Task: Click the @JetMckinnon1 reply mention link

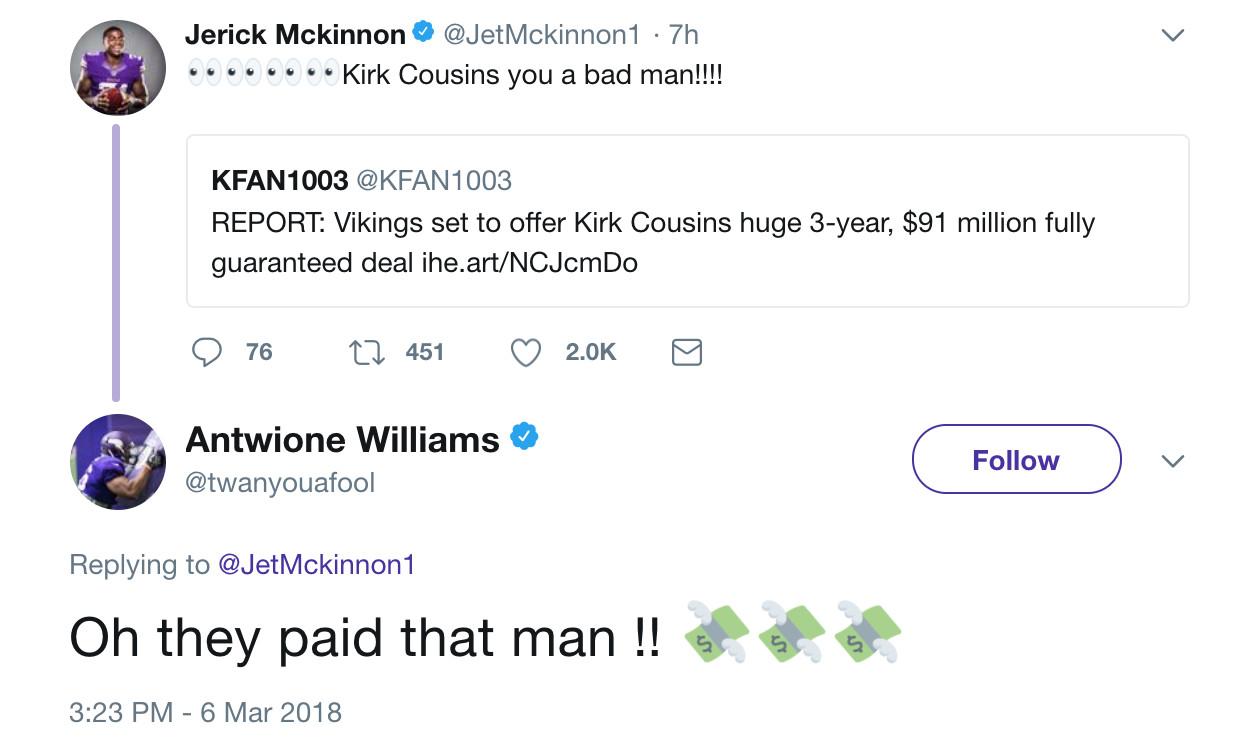Action: [x=316, y=565]
